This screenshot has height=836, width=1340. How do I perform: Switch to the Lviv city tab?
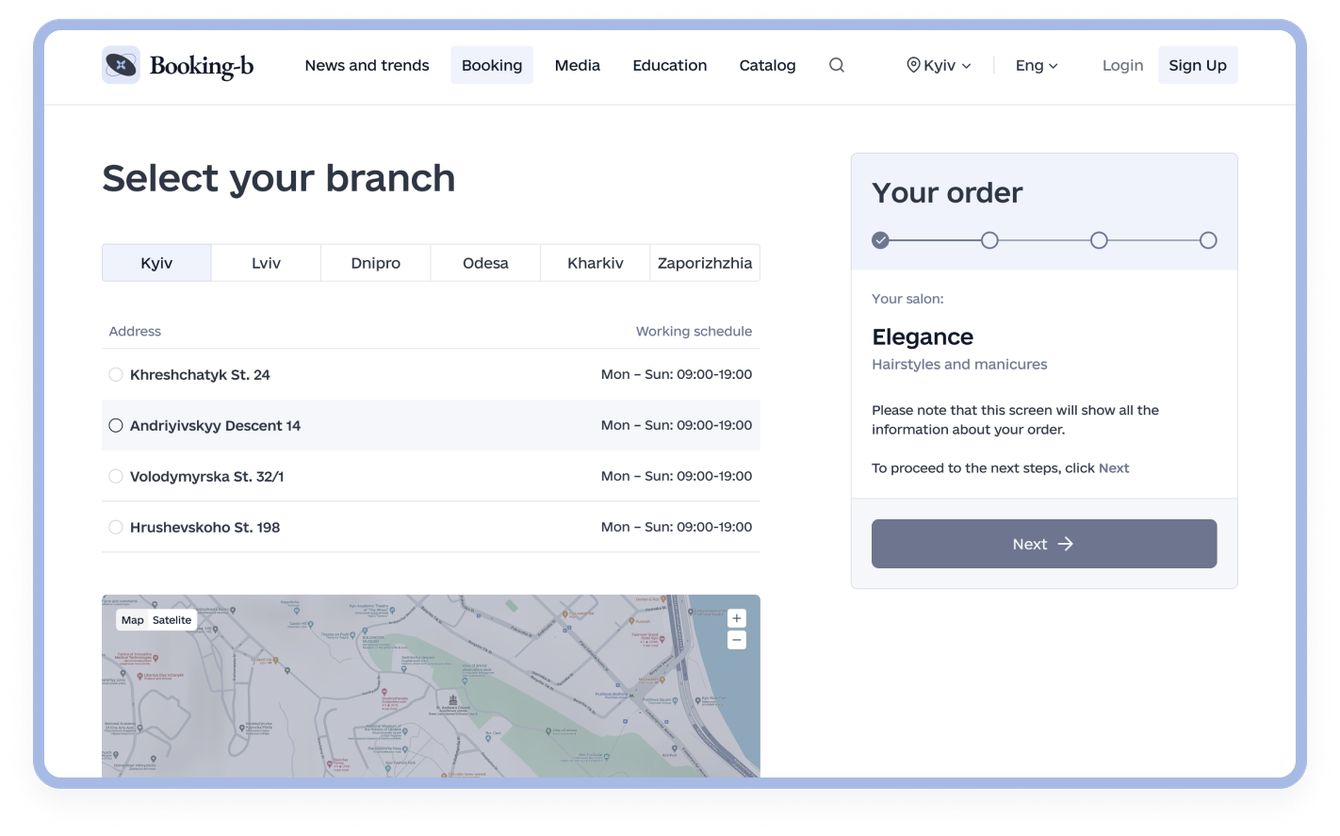[x=266, y=263]
